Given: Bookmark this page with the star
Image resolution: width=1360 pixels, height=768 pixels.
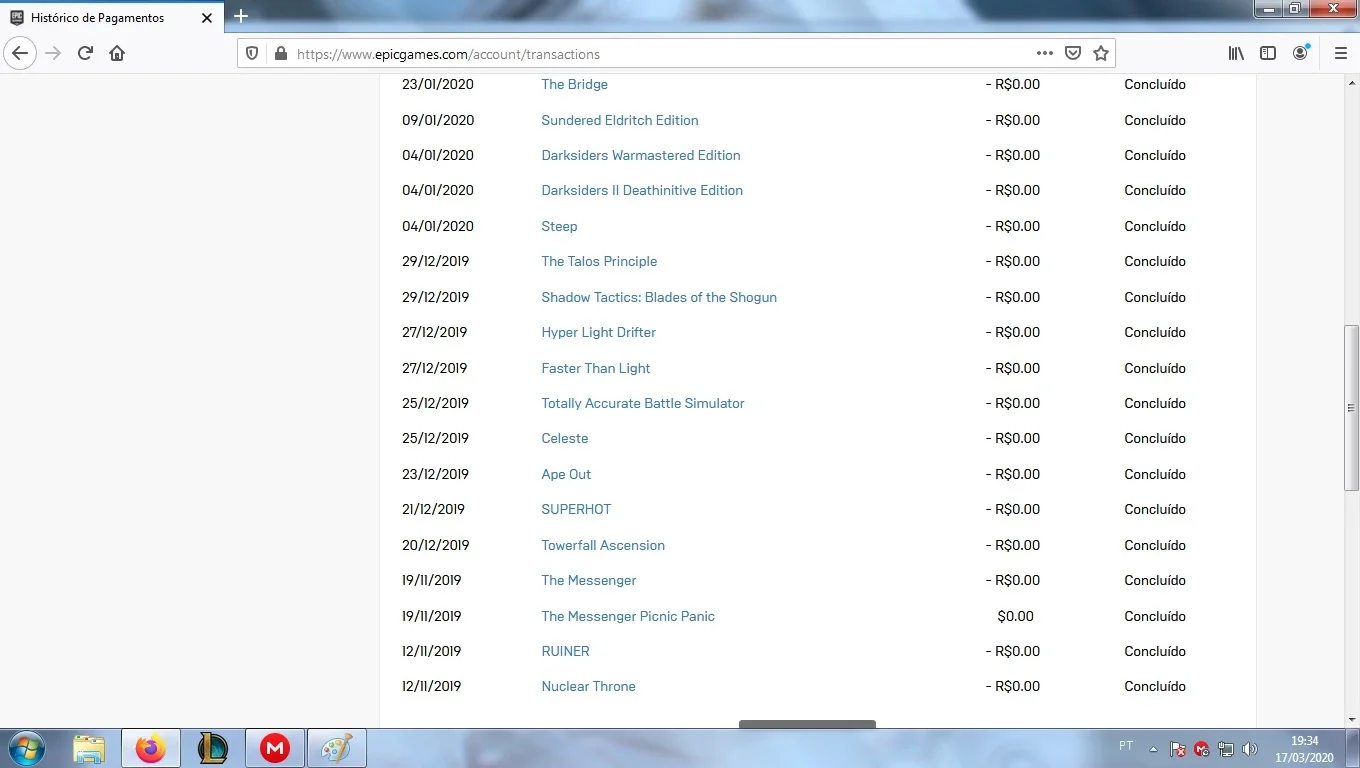Looking at the screenshot, I should (1101, 53).
